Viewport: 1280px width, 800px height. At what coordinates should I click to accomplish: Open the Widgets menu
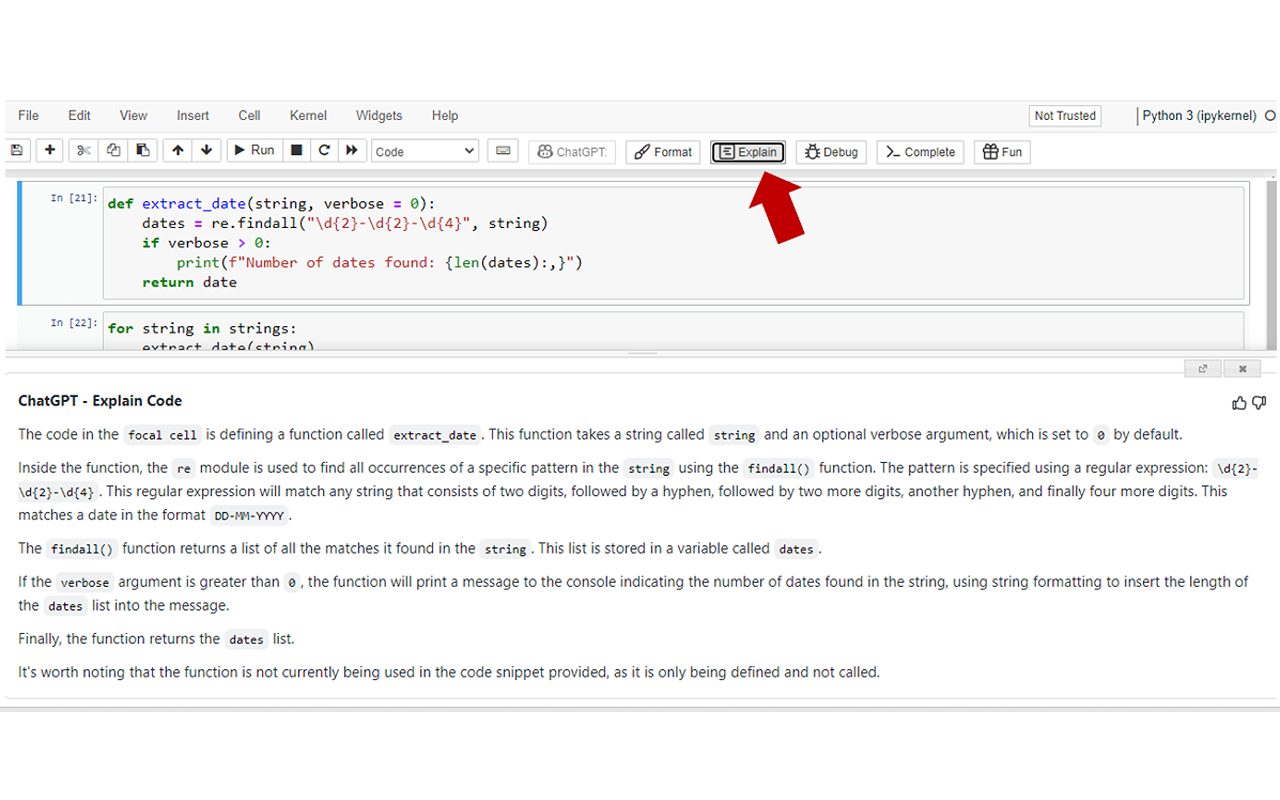[x=379, y=115]
